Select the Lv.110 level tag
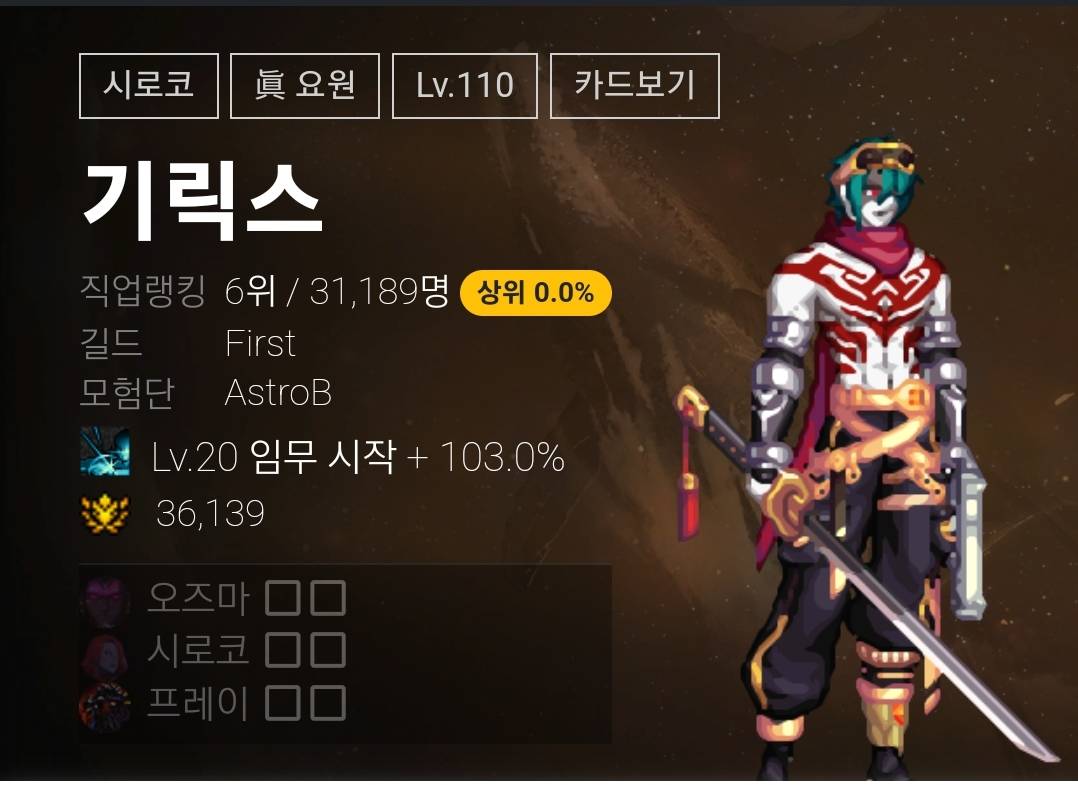1078x785 pixels. pos(465,86)
